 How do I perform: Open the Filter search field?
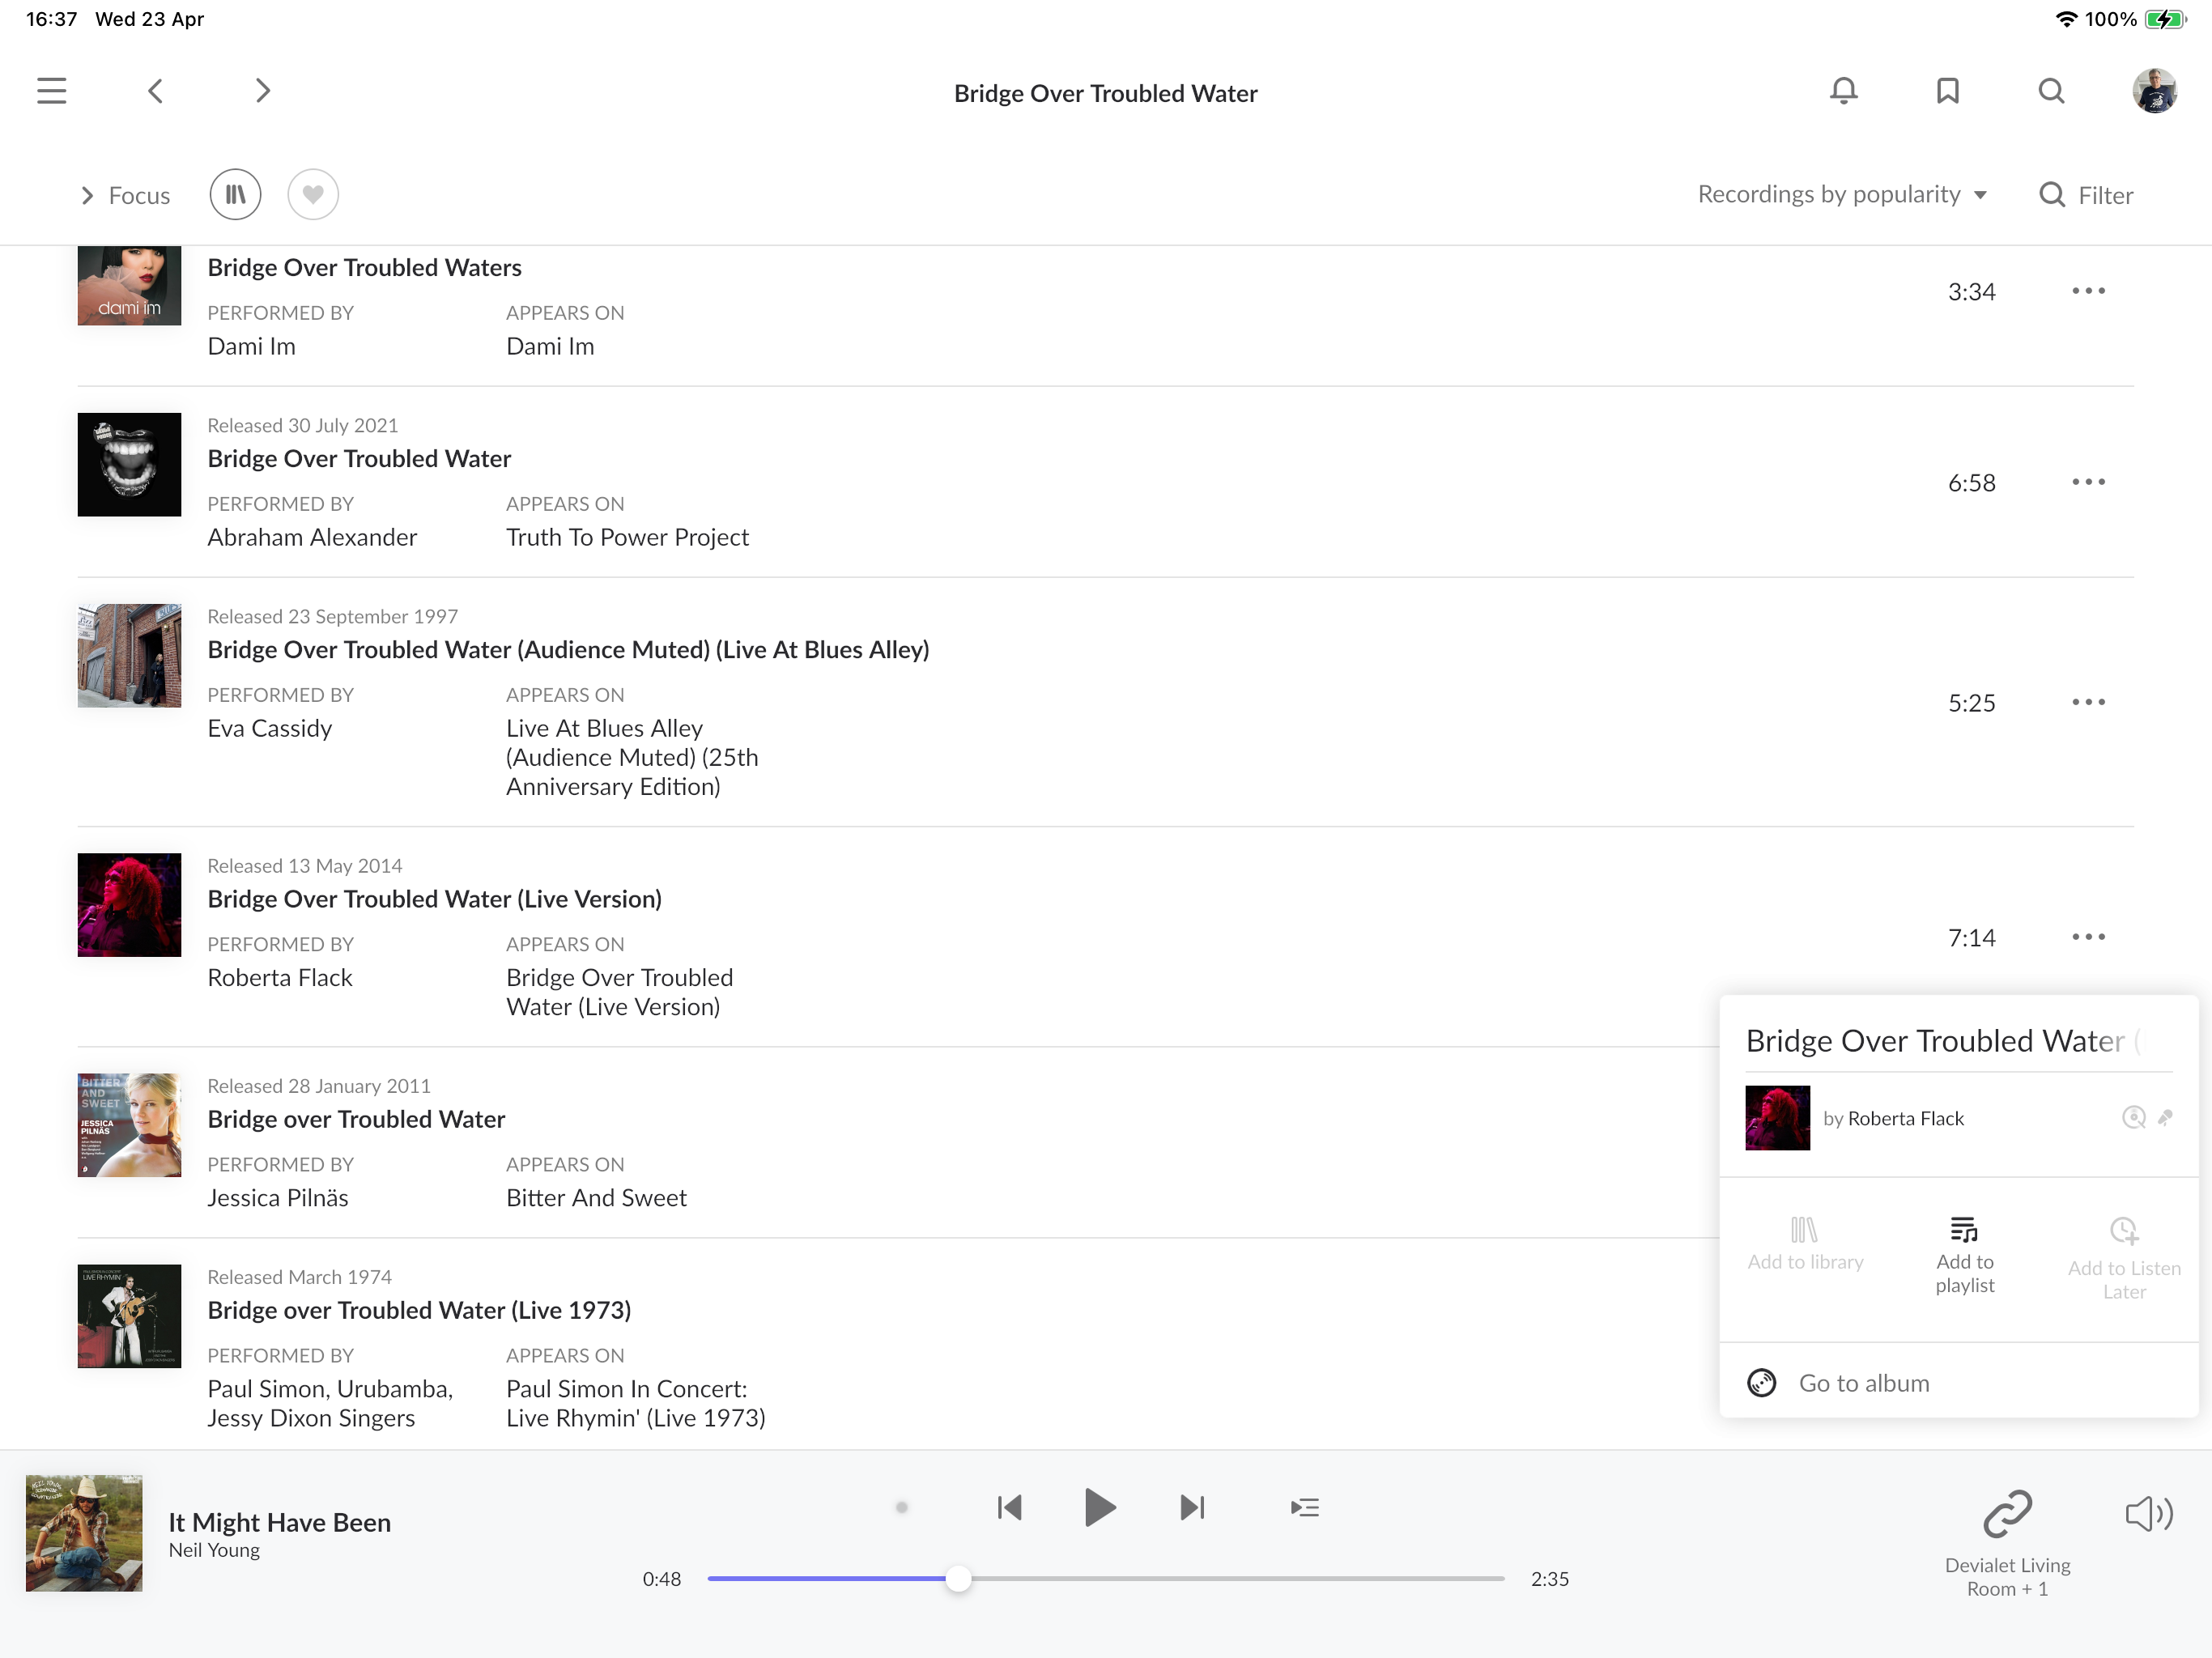pyautogui.click(x=2086, y=195)
